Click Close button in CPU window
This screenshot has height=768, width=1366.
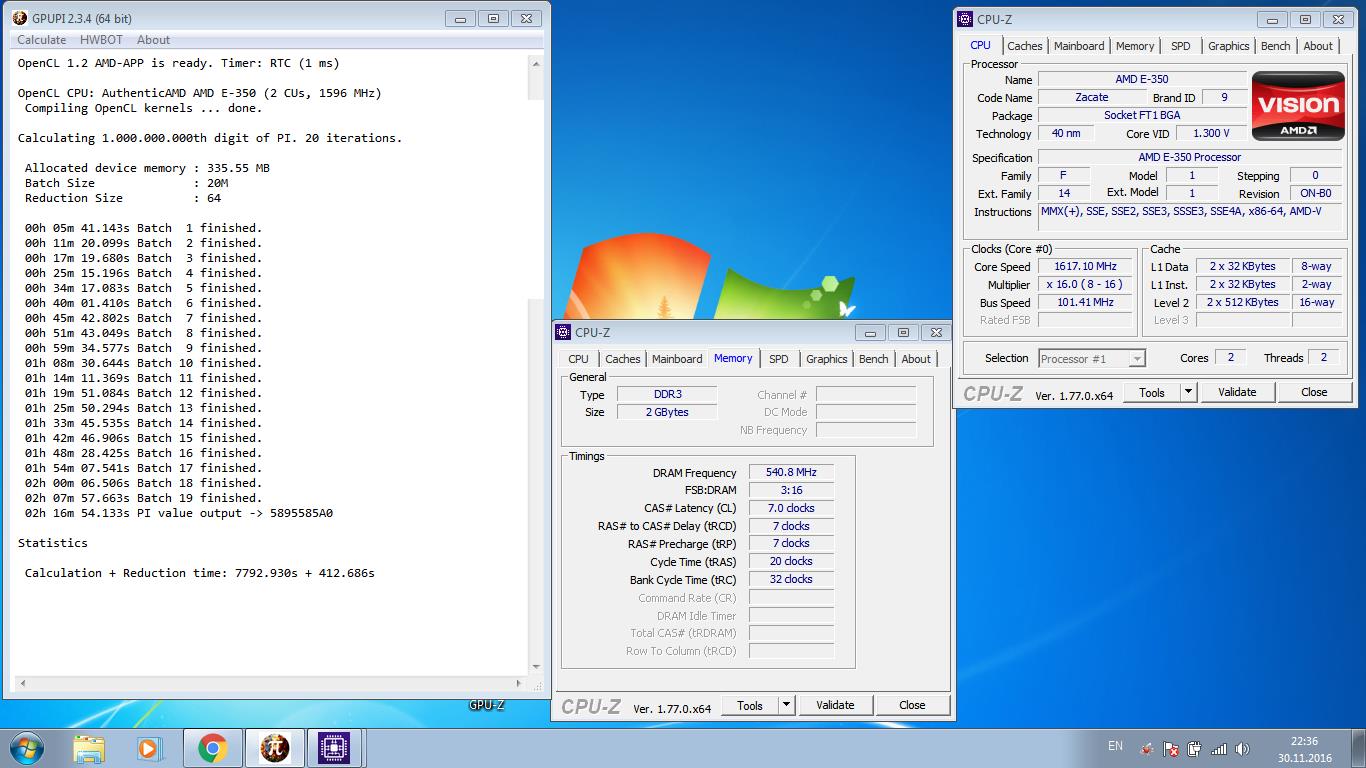tap(1314, 392)
